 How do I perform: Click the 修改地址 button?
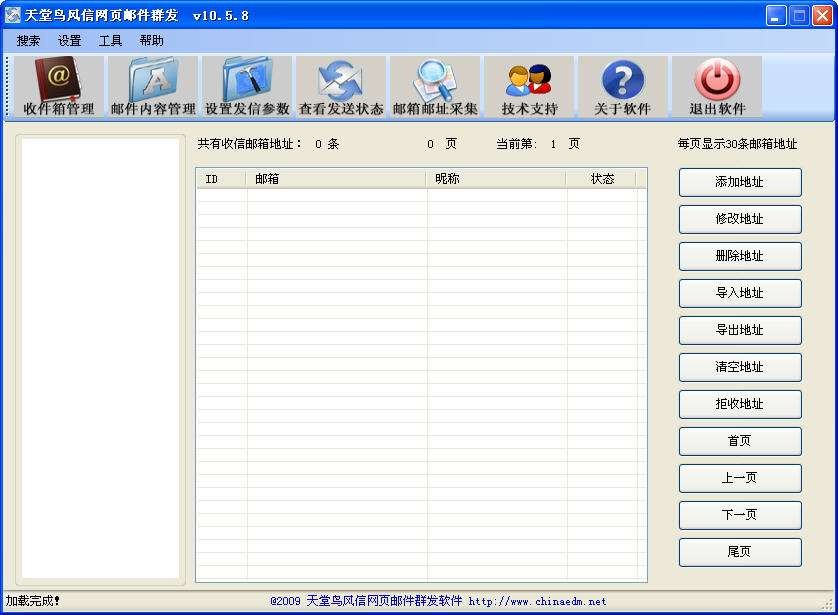740,219
